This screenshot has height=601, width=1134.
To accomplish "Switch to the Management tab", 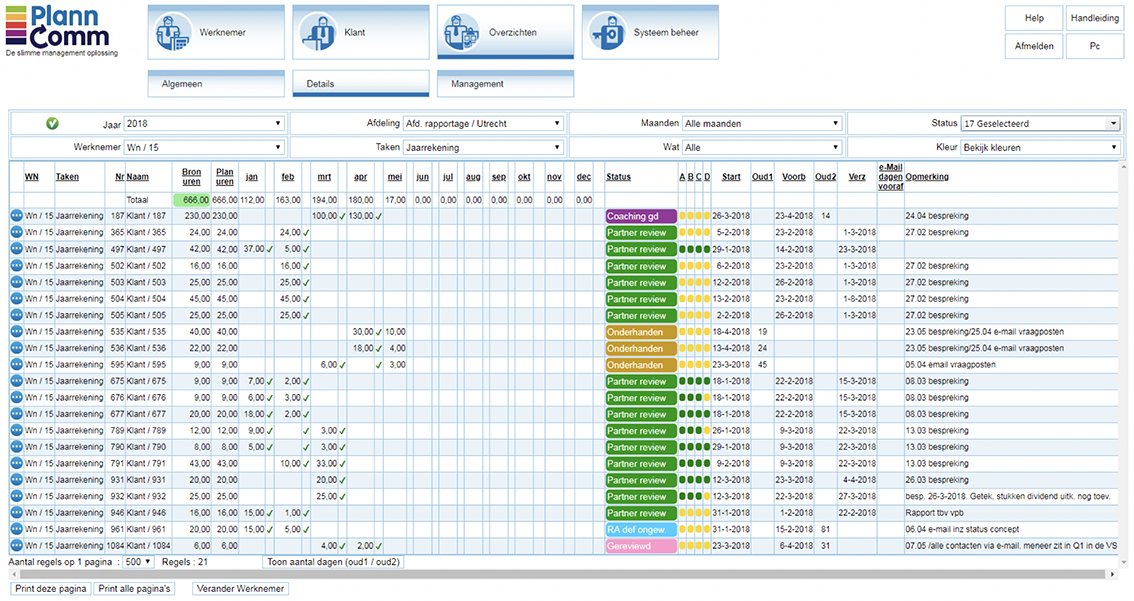I will (x=505, y=84).
